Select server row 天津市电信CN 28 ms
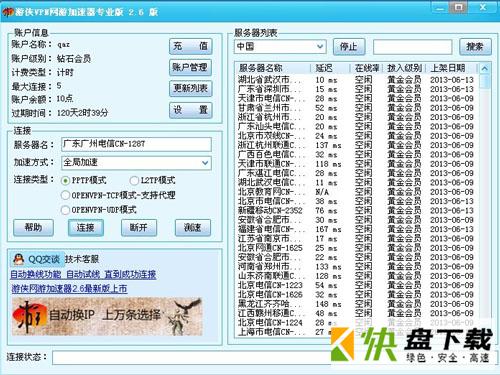 [356, 99]
